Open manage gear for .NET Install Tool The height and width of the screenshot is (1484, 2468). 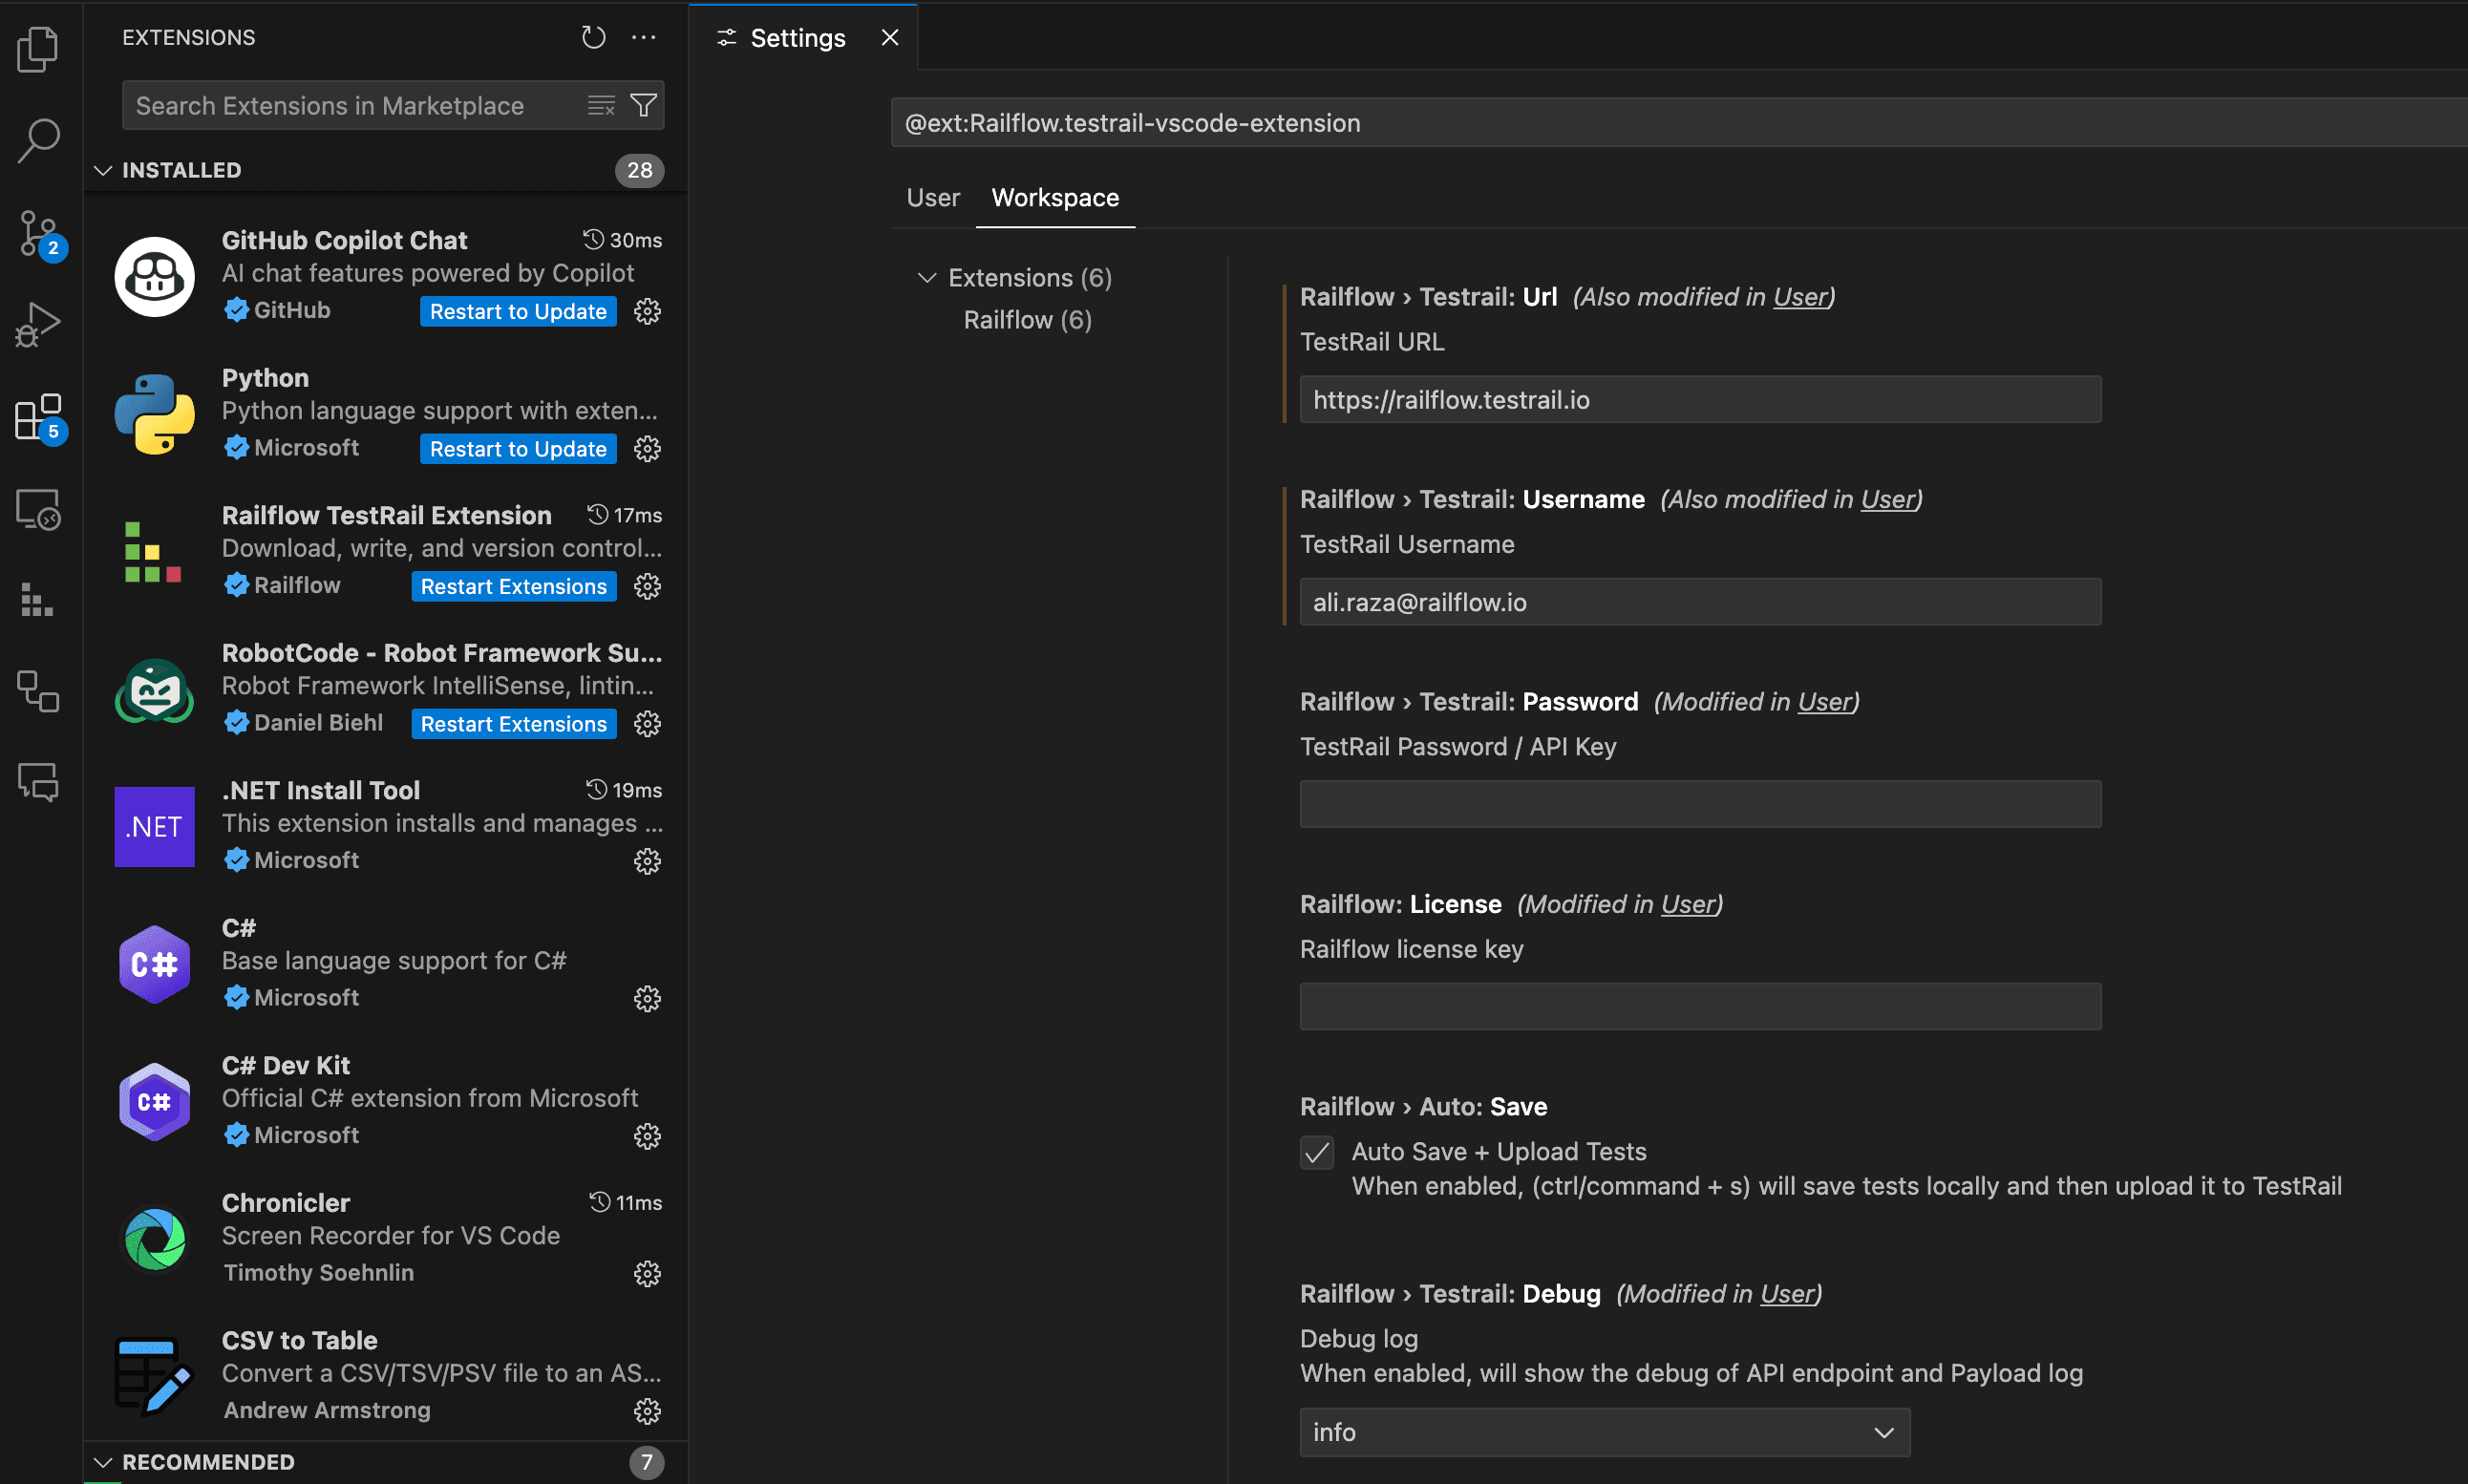[x=647, y=861]
